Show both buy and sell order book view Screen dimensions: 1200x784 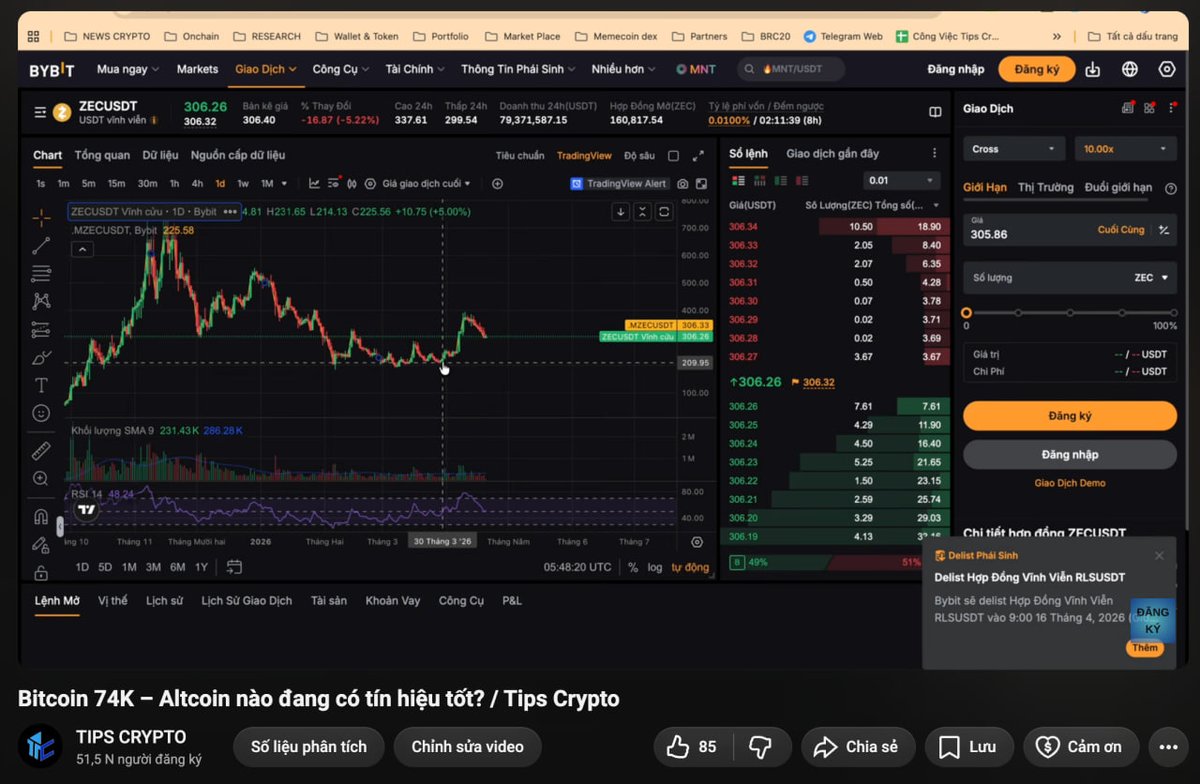coord(739,181)
